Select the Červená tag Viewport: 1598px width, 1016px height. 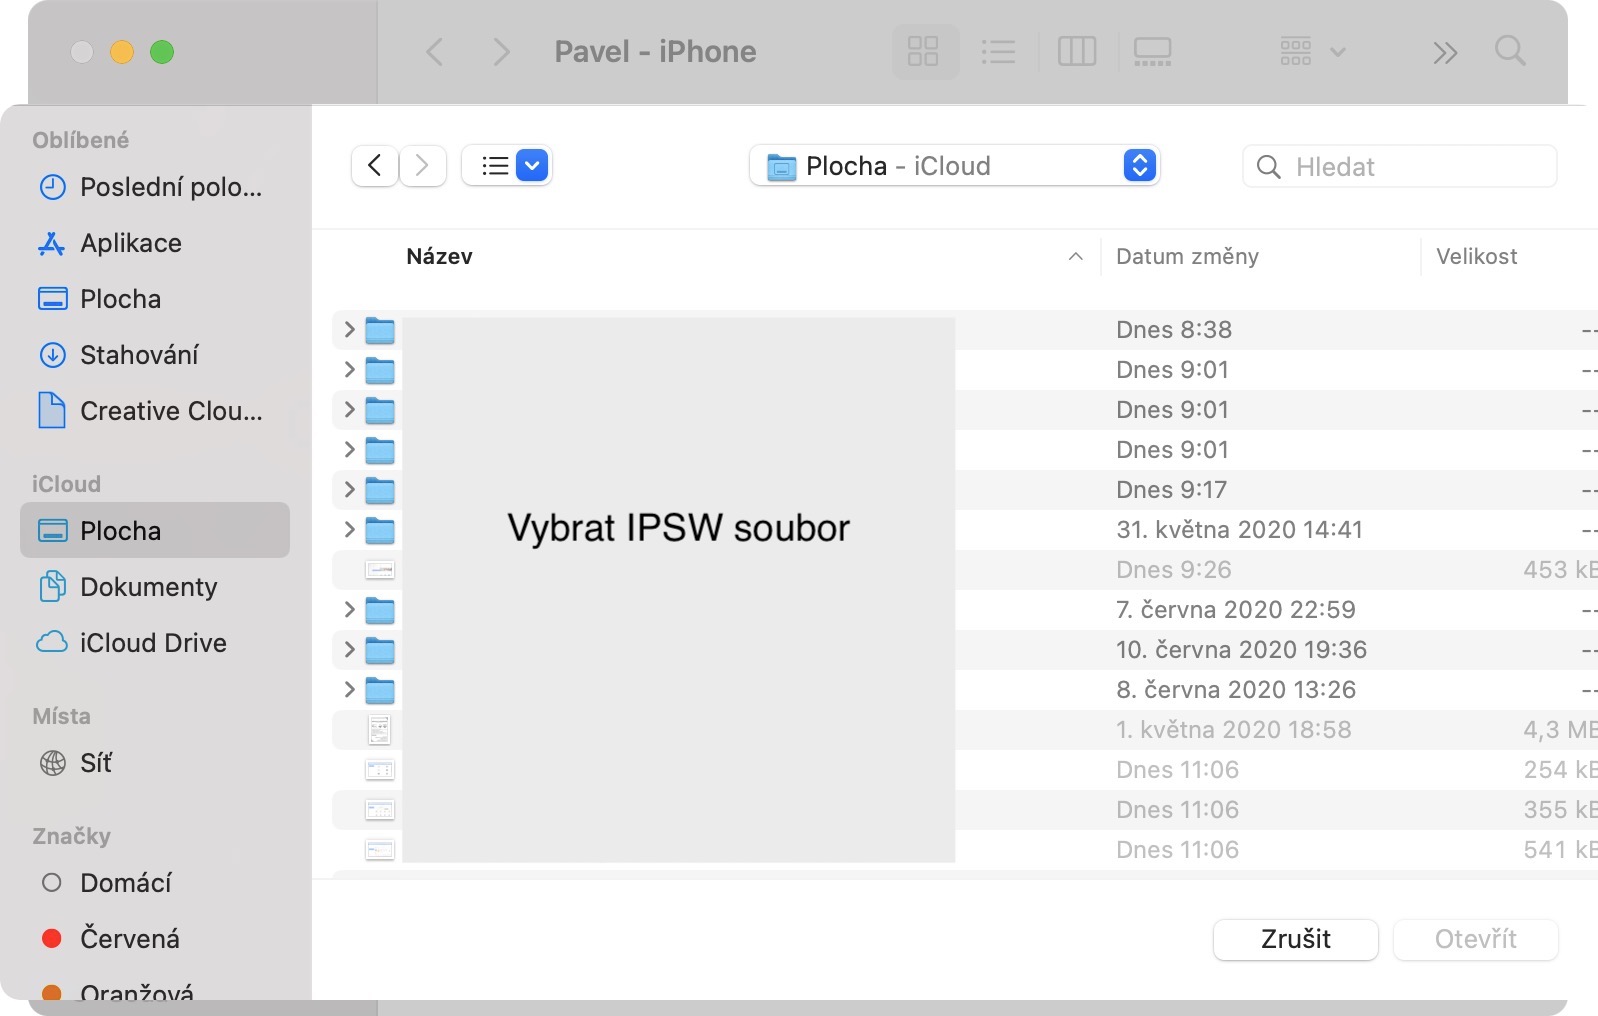coord(155,939)
